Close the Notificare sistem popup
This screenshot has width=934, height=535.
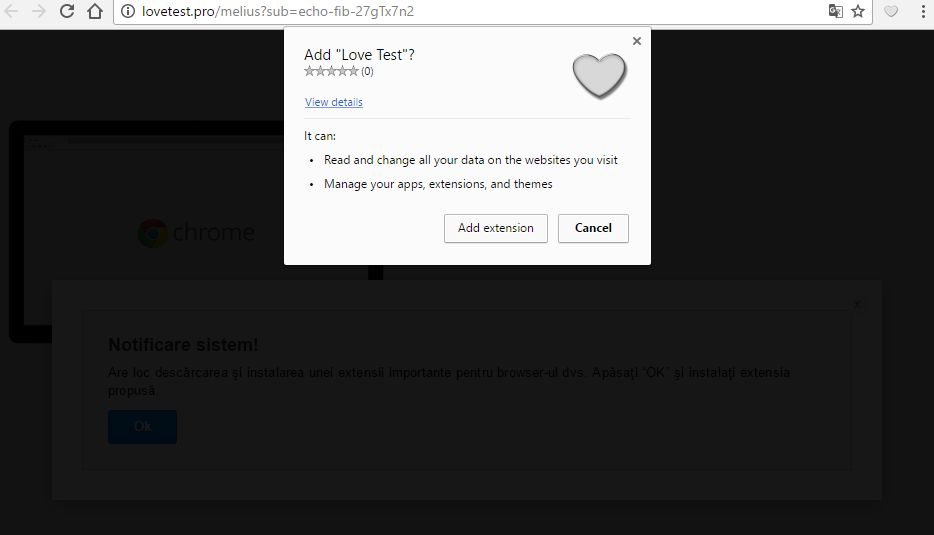(857, 304)
